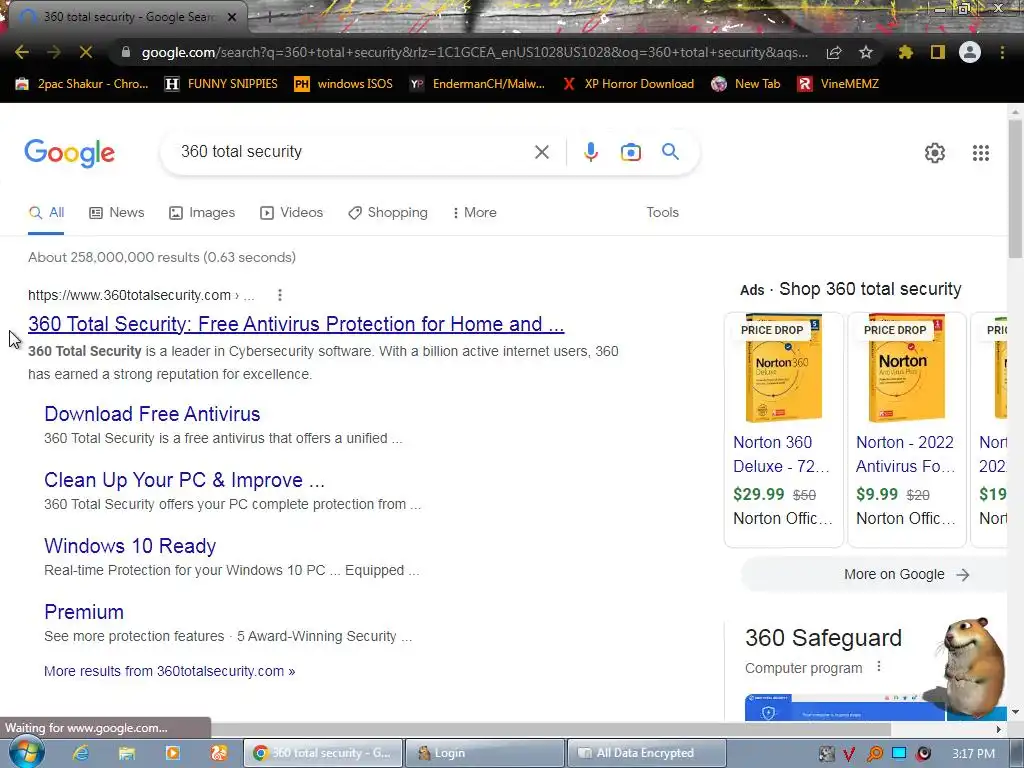This screenshot has height=768, width=1024.
Task: Switch to the Login taskbar window
Action: [485, 753]
